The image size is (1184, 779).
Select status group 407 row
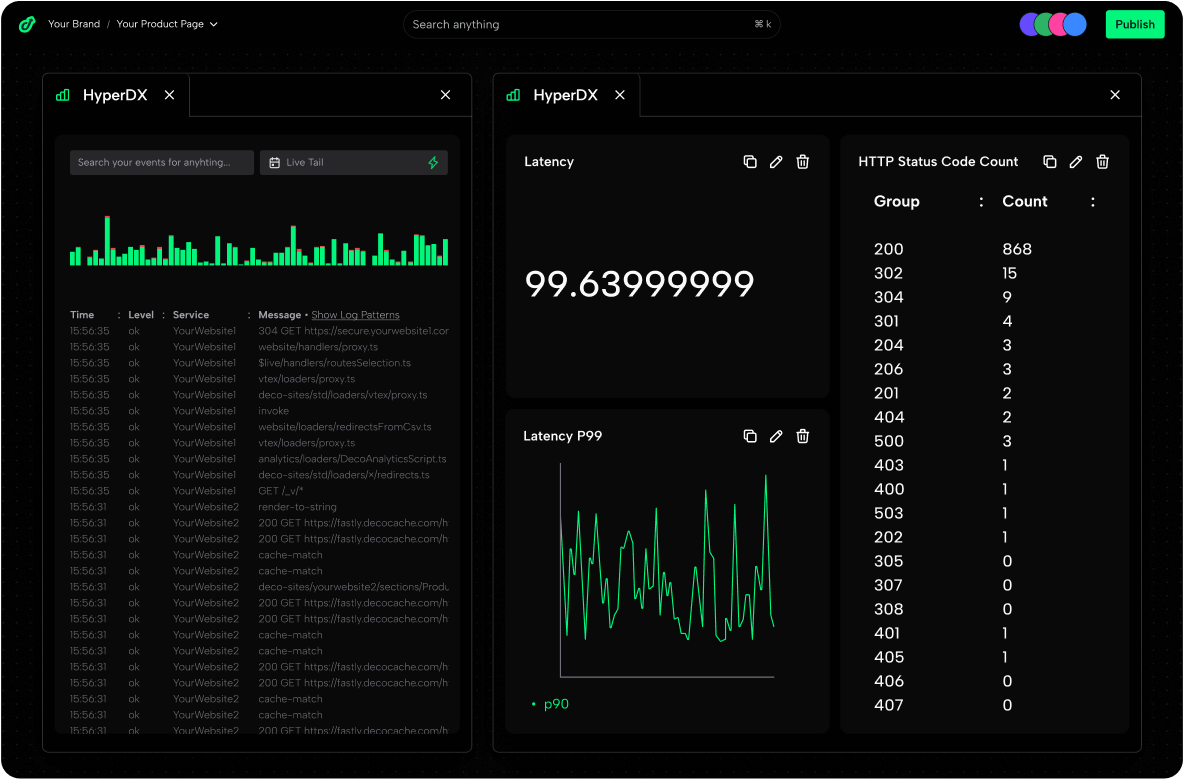pos(985,705)
